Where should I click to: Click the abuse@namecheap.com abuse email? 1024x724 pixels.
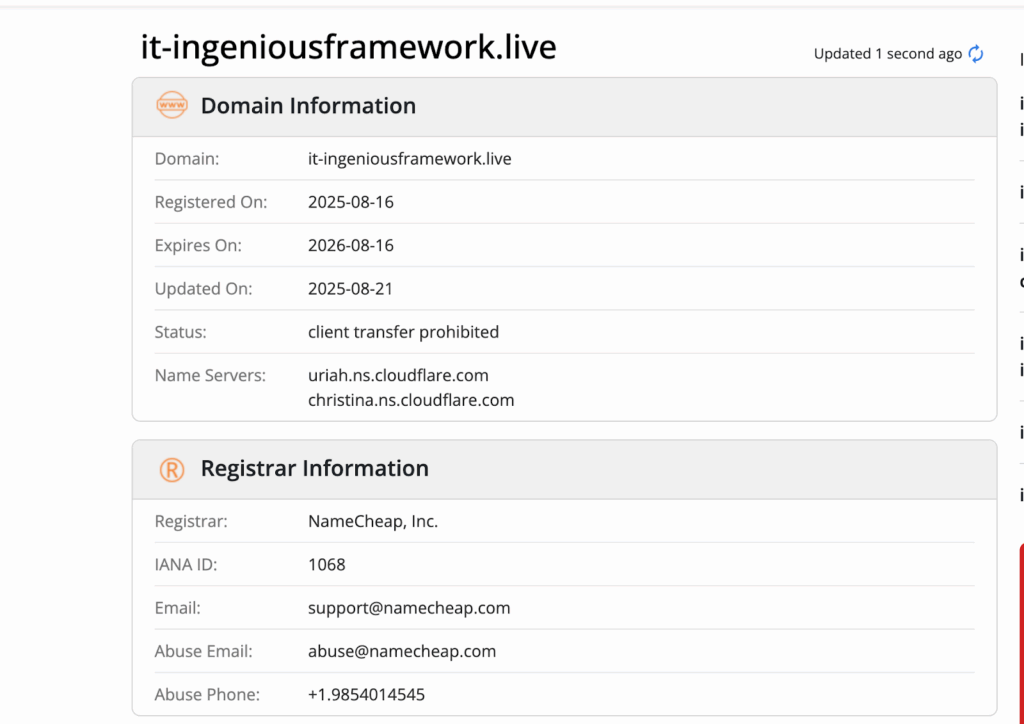pos(402,651)
